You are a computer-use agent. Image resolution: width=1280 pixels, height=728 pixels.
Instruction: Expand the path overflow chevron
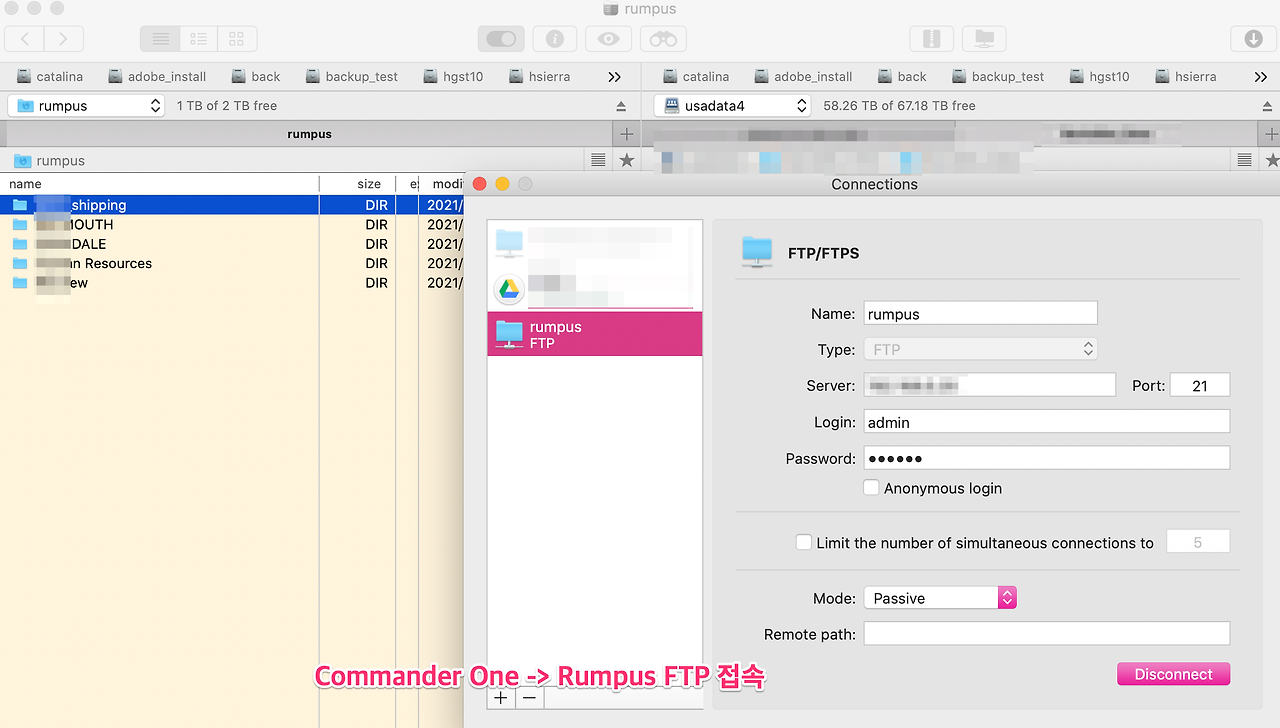tap(613, 76)
